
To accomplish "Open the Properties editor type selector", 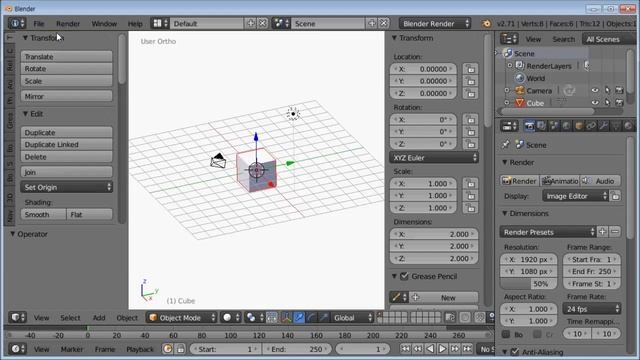I will (509, 126).
